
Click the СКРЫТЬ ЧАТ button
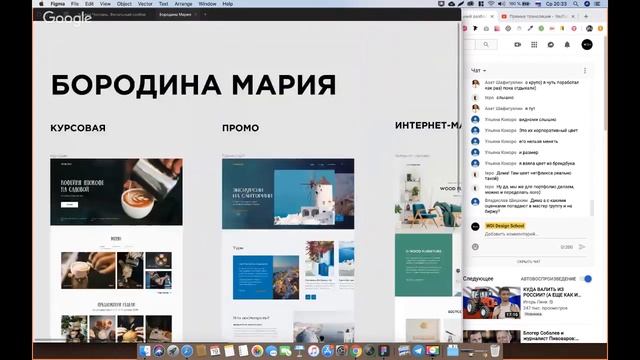[528, 262]
